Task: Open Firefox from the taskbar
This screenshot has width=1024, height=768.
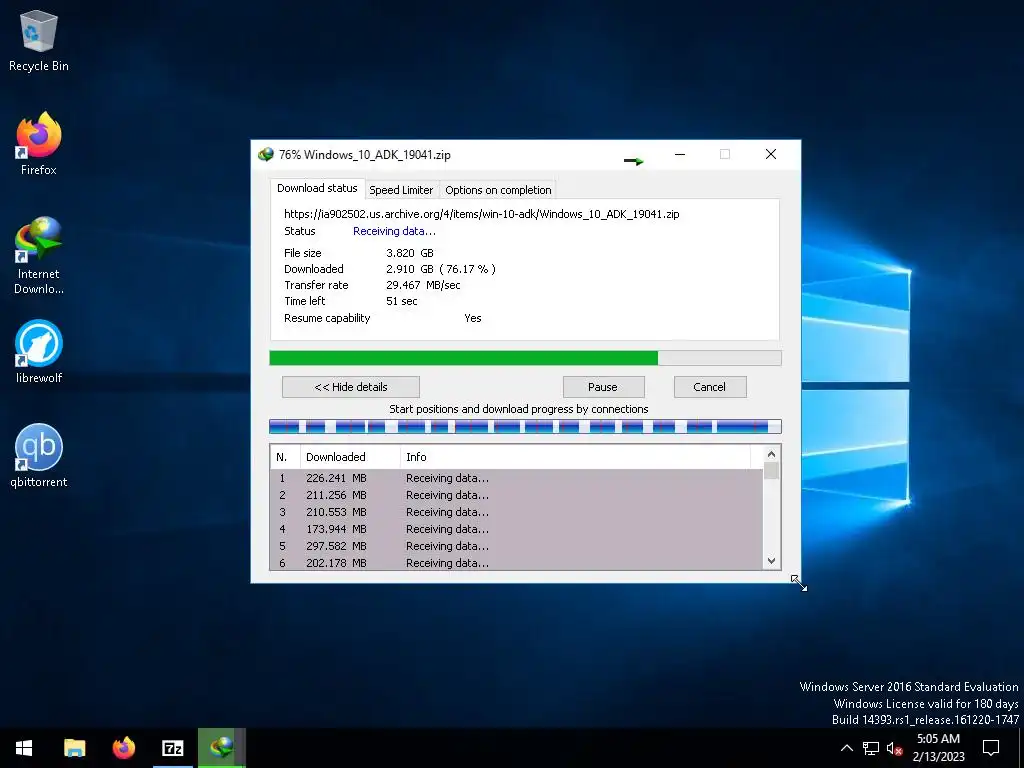Action: (x=123, y=748)
